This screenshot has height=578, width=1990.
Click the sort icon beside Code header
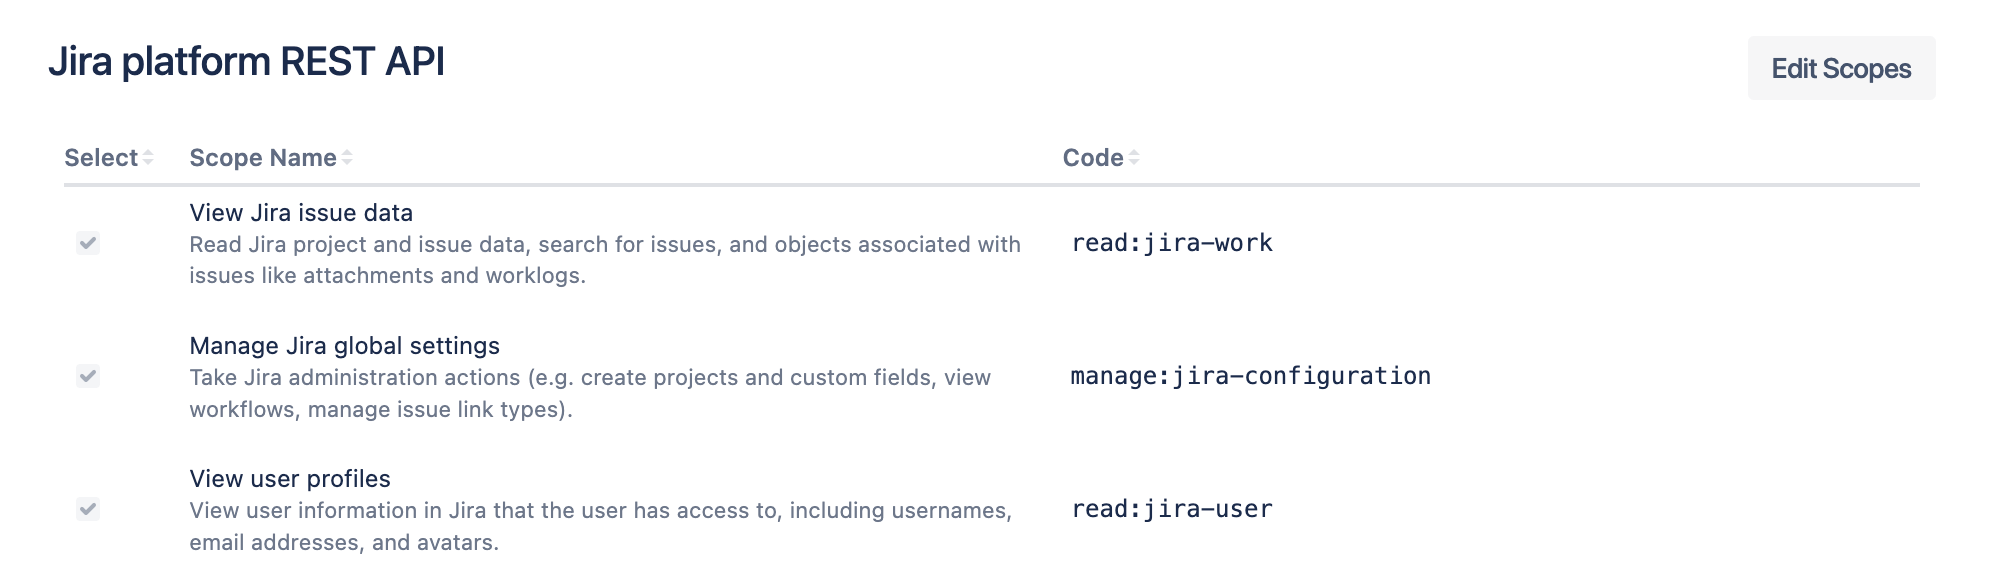[1134, 157]
